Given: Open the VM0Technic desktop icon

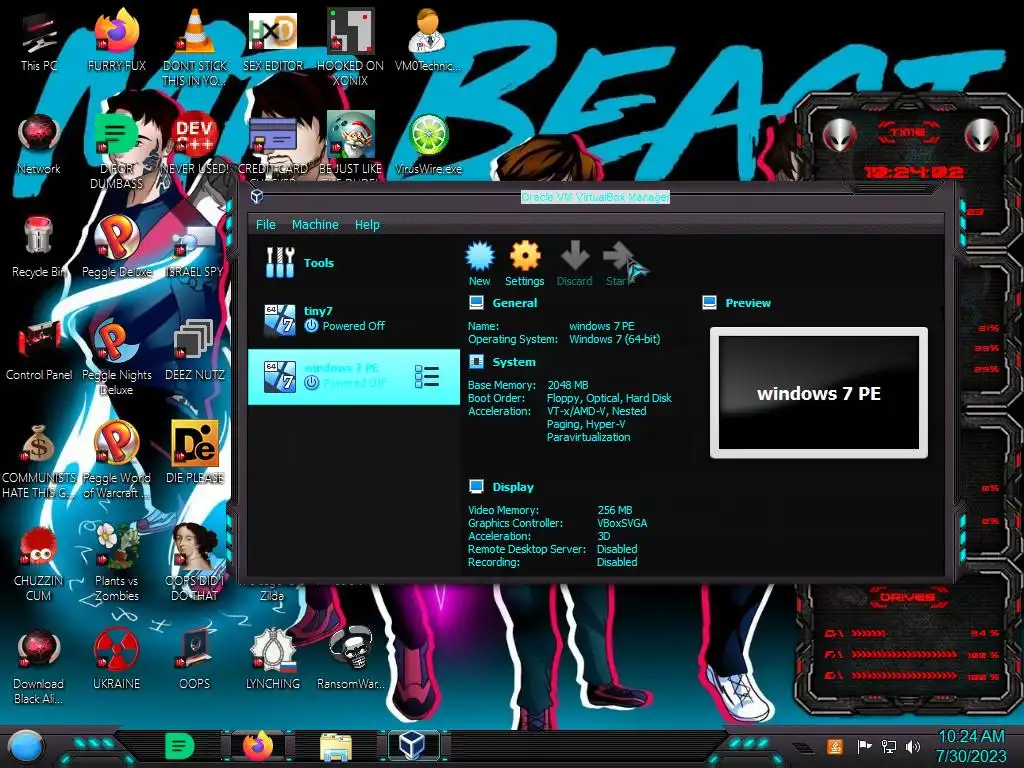Looking at the screenshot, I should point(428,40).
